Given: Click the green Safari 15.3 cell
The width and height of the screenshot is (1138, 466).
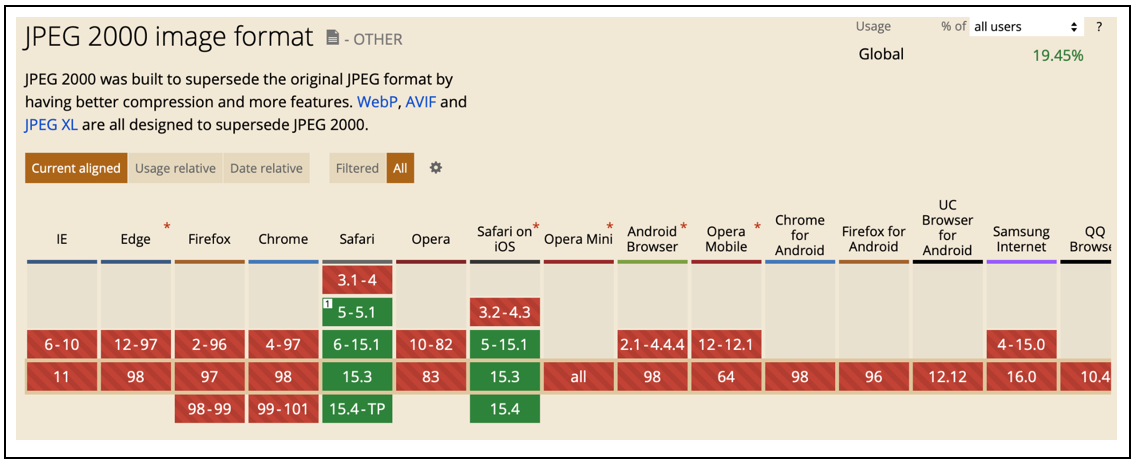Looking at the screenshot, I should 357,377.
